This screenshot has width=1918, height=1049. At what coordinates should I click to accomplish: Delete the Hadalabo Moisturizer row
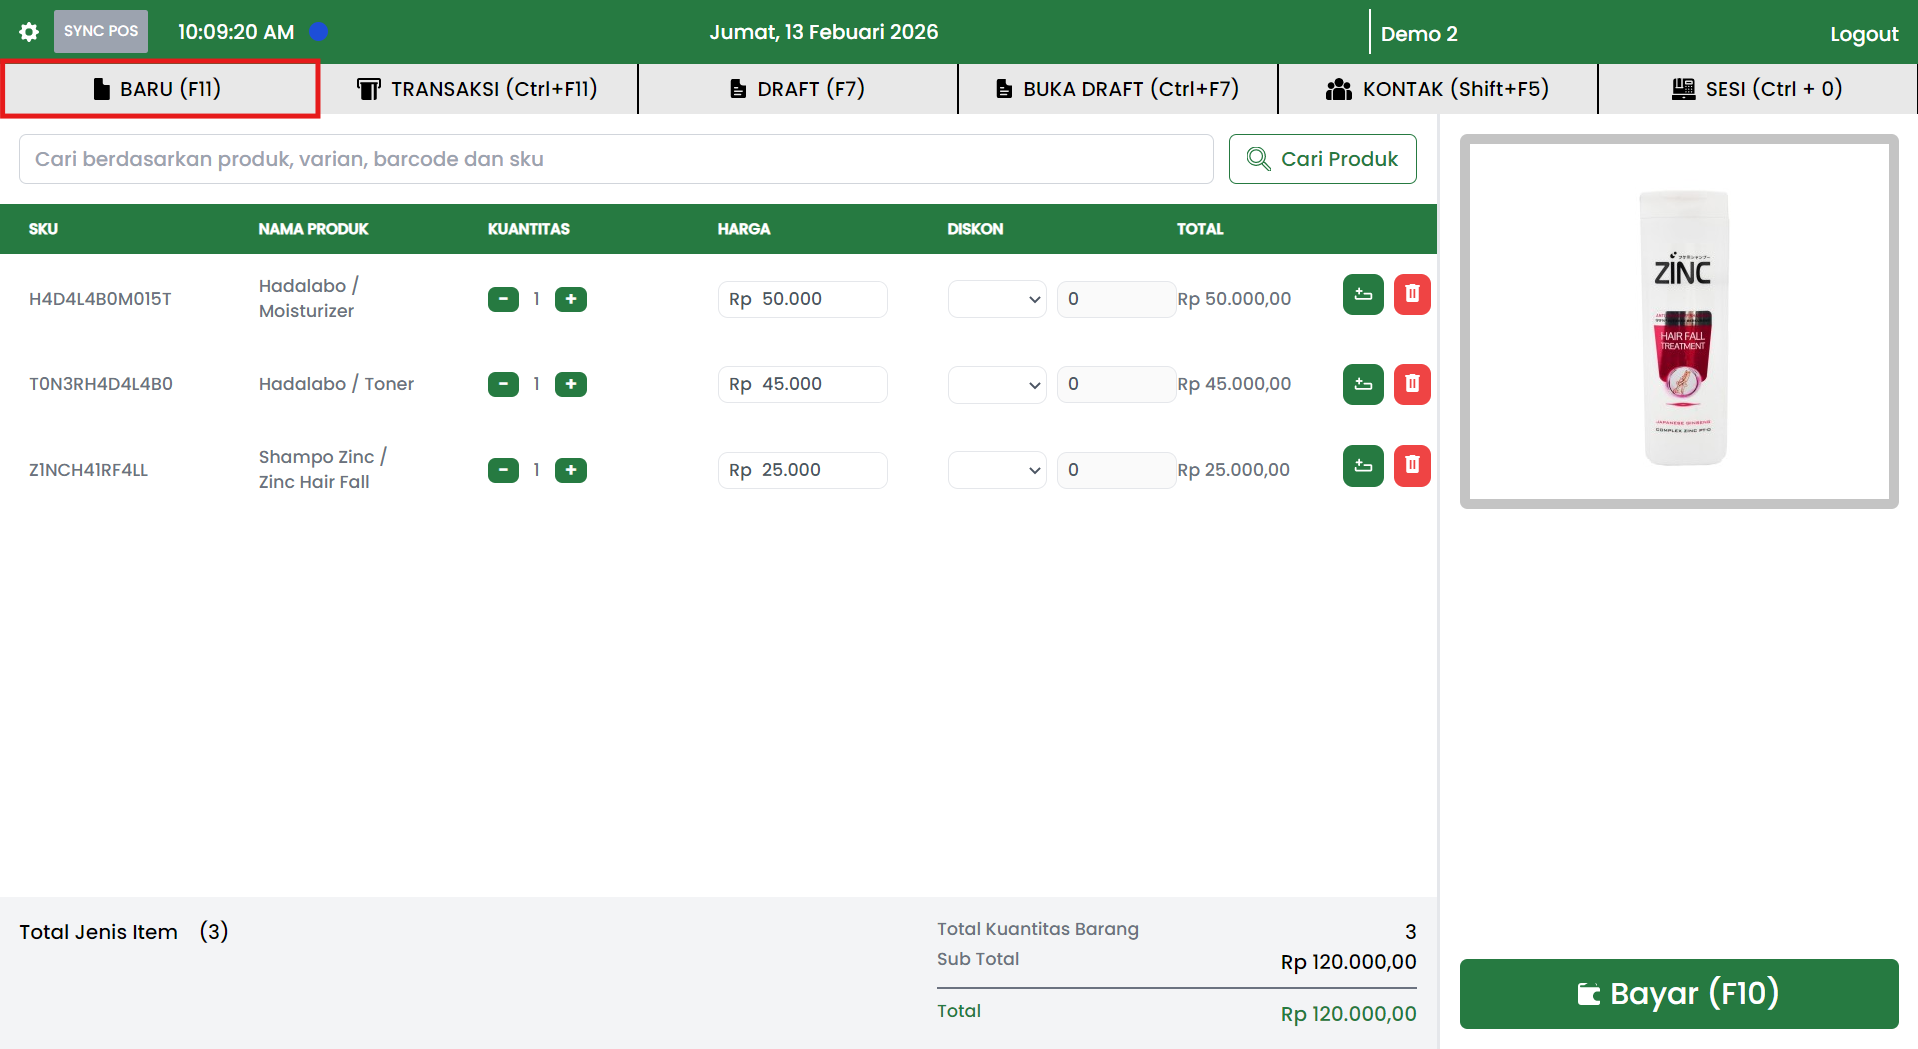[x=1411, y=294]
